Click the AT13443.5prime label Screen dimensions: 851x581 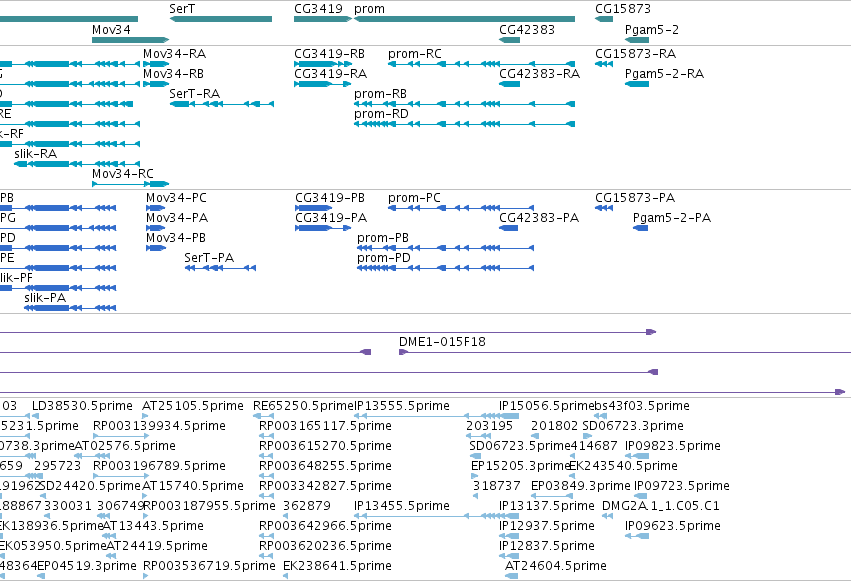pos(154,526)
